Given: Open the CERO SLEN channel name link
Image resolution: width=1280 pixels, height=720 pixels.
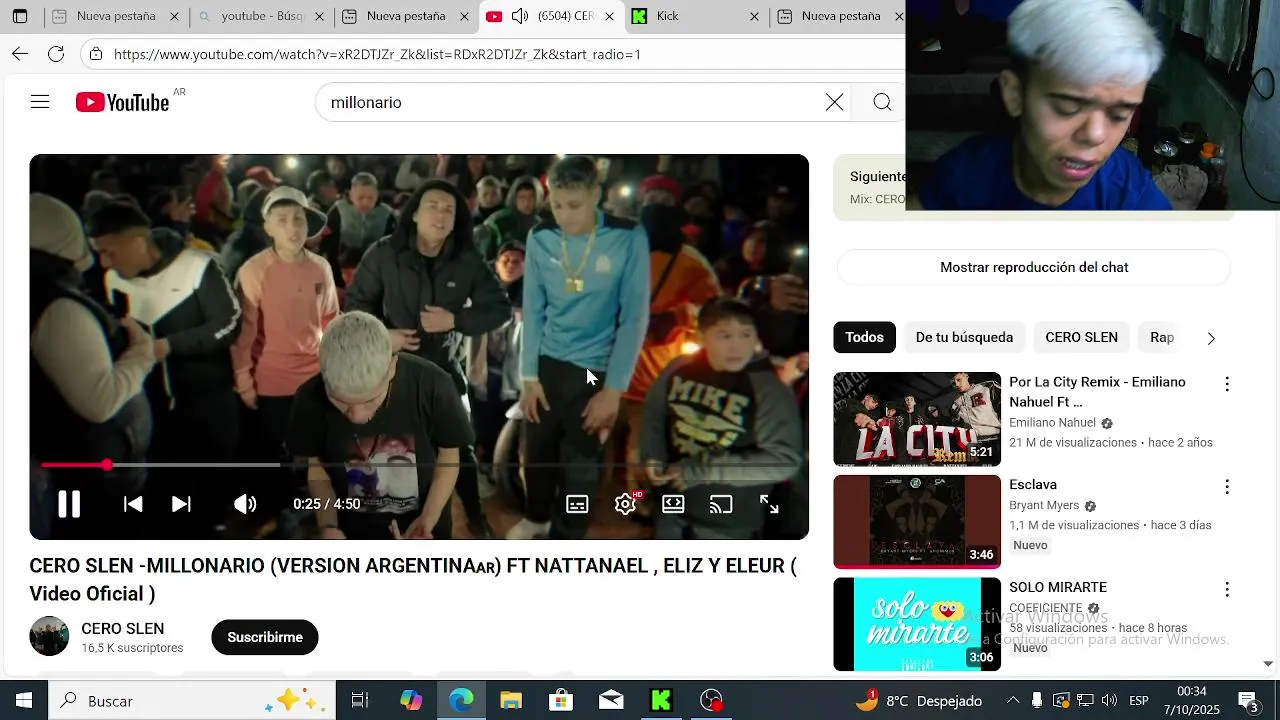Looking at the screenshot, I should pos(123,628).
